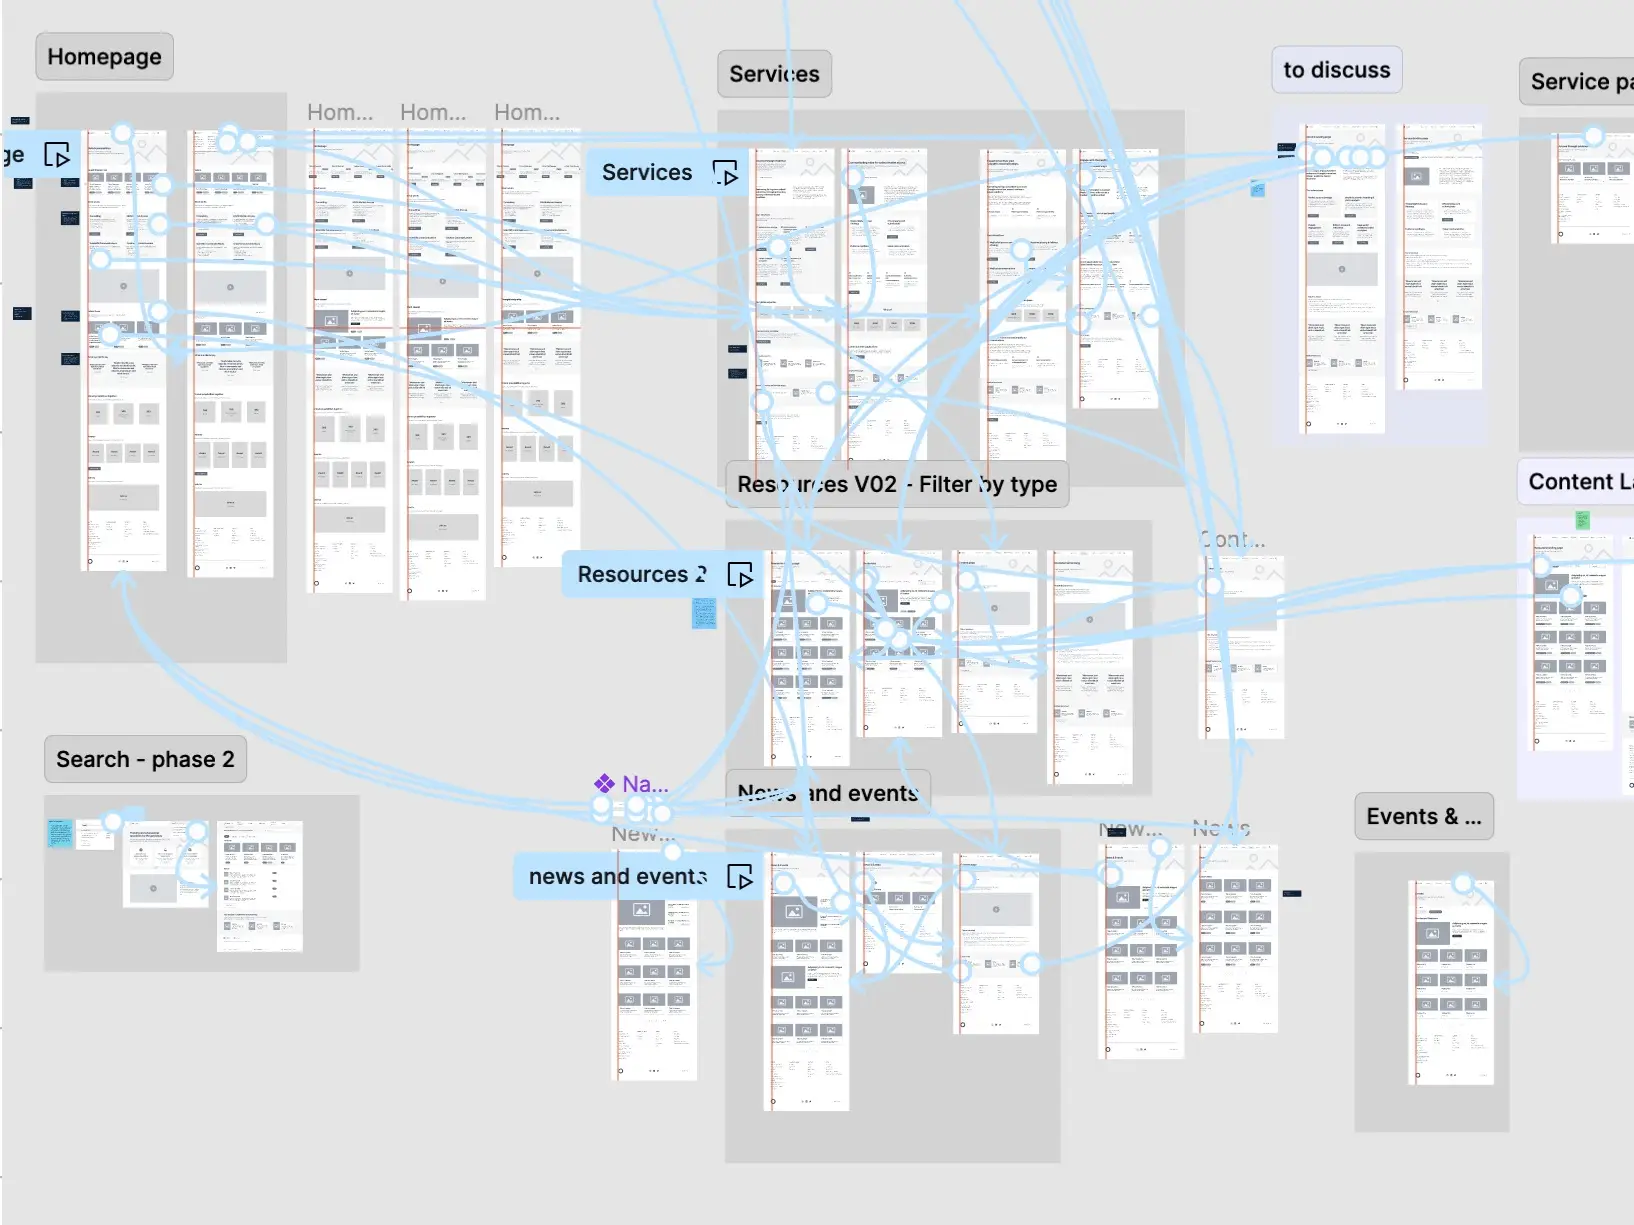This screenshot has width=1634, height=1225.
Task: Select the 'to discuss' section label
Action: coord(1337,70)
